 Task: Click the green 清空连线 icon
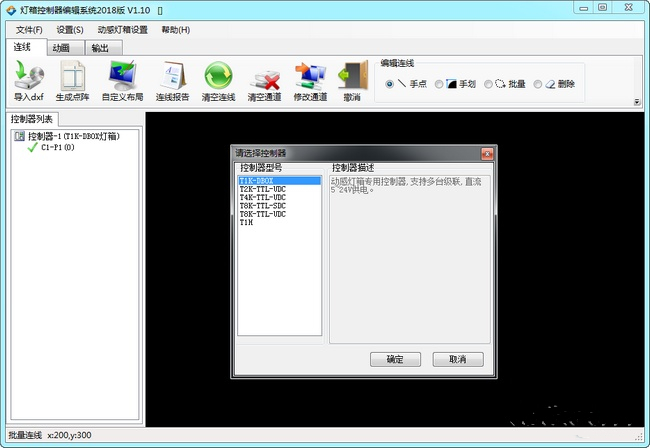tap(218, 75)
